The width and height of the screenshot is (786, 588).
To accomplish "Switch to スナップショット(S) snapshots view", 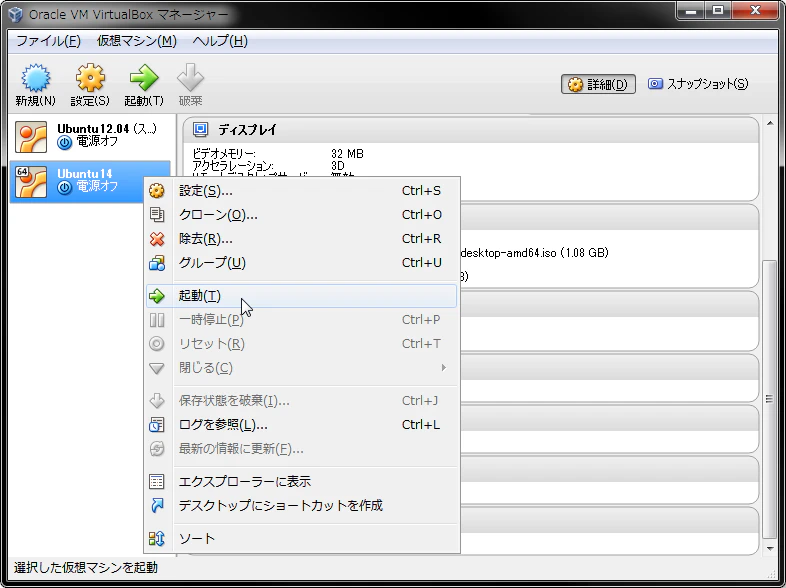I will (x=698, y=84).
